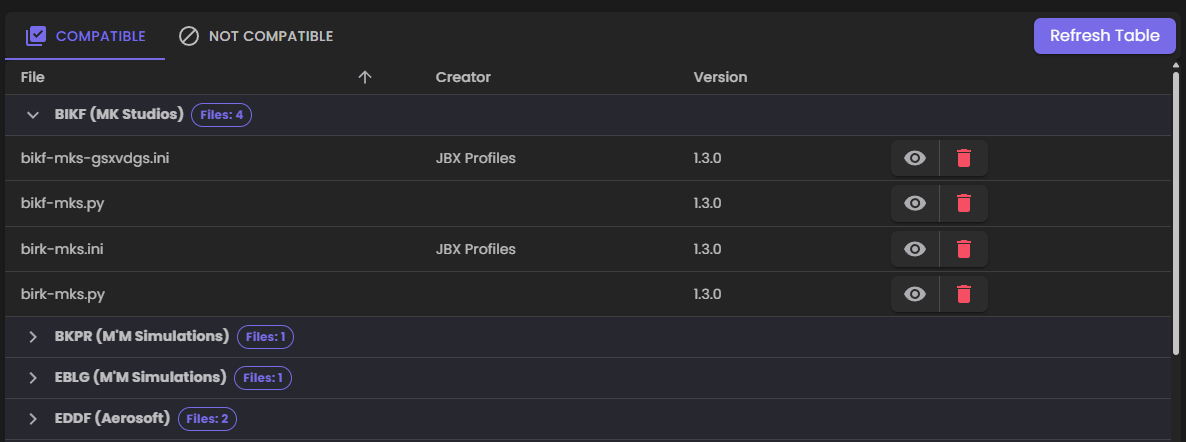Click the Compatible tab checkmark icon
1186x442 pixels.
(x=36, y=36)
